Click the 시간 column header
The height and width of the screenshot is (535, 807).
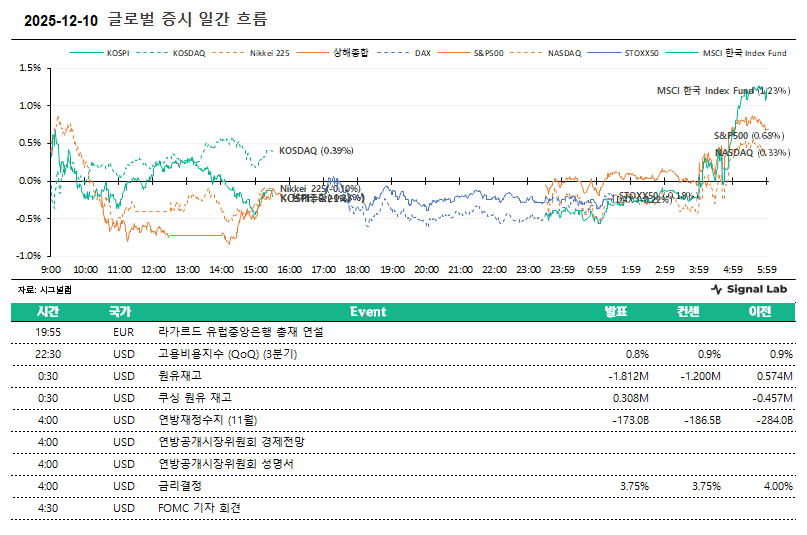[47, 312]
